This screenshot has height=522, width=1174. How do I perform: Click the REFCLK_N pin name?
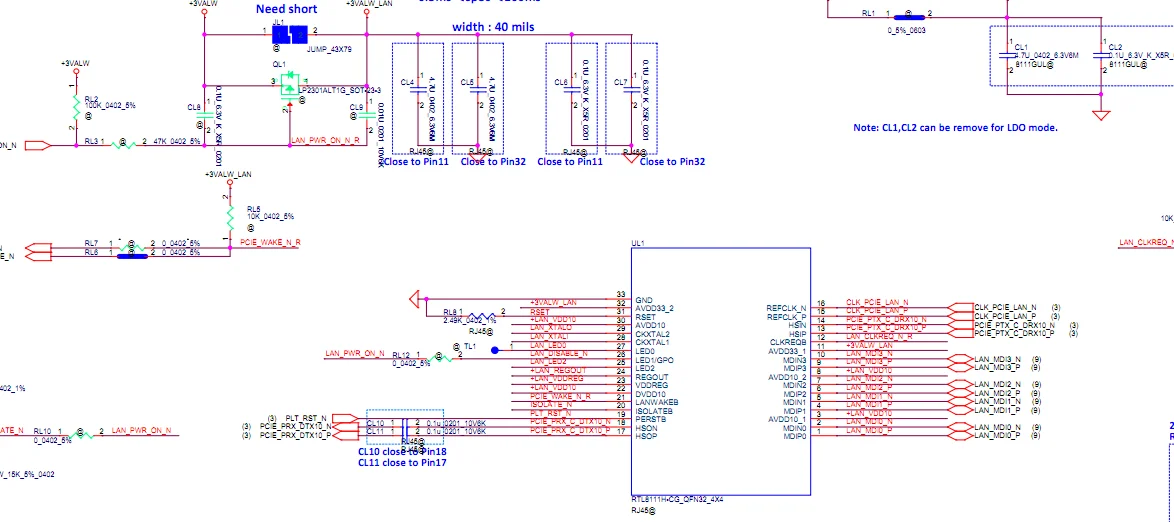[x=786, y=308]
